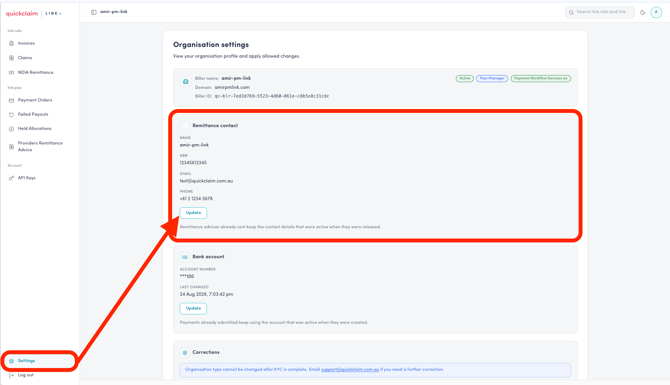The width and height of the screenshot is (670, 385).
Task: Click the Log out arrow icon
Action: pyautogui.click(x=12, y=375)
